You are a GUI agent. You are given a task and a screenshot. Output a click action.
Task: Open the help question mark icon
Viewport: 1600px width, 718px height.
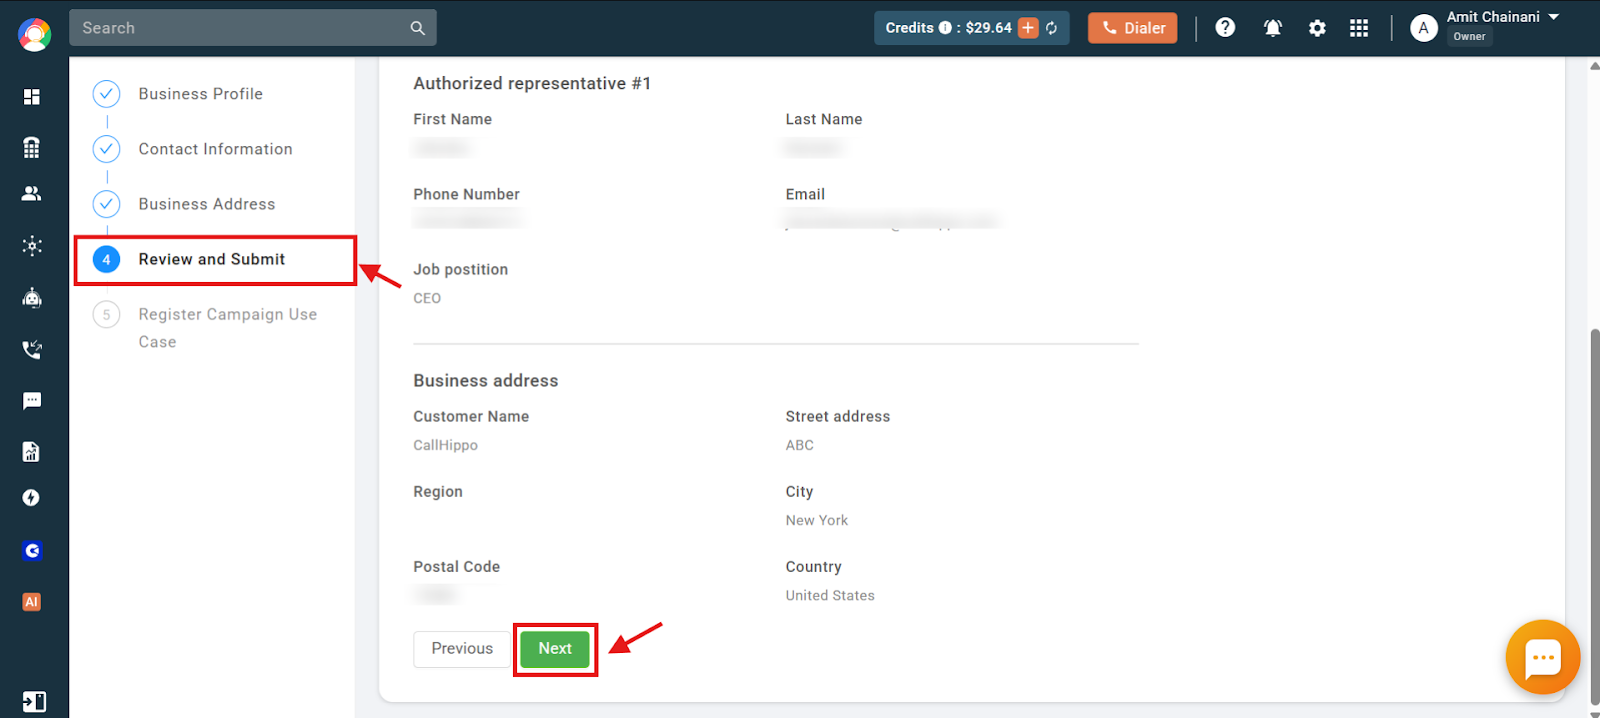[x=1225, y=28]
